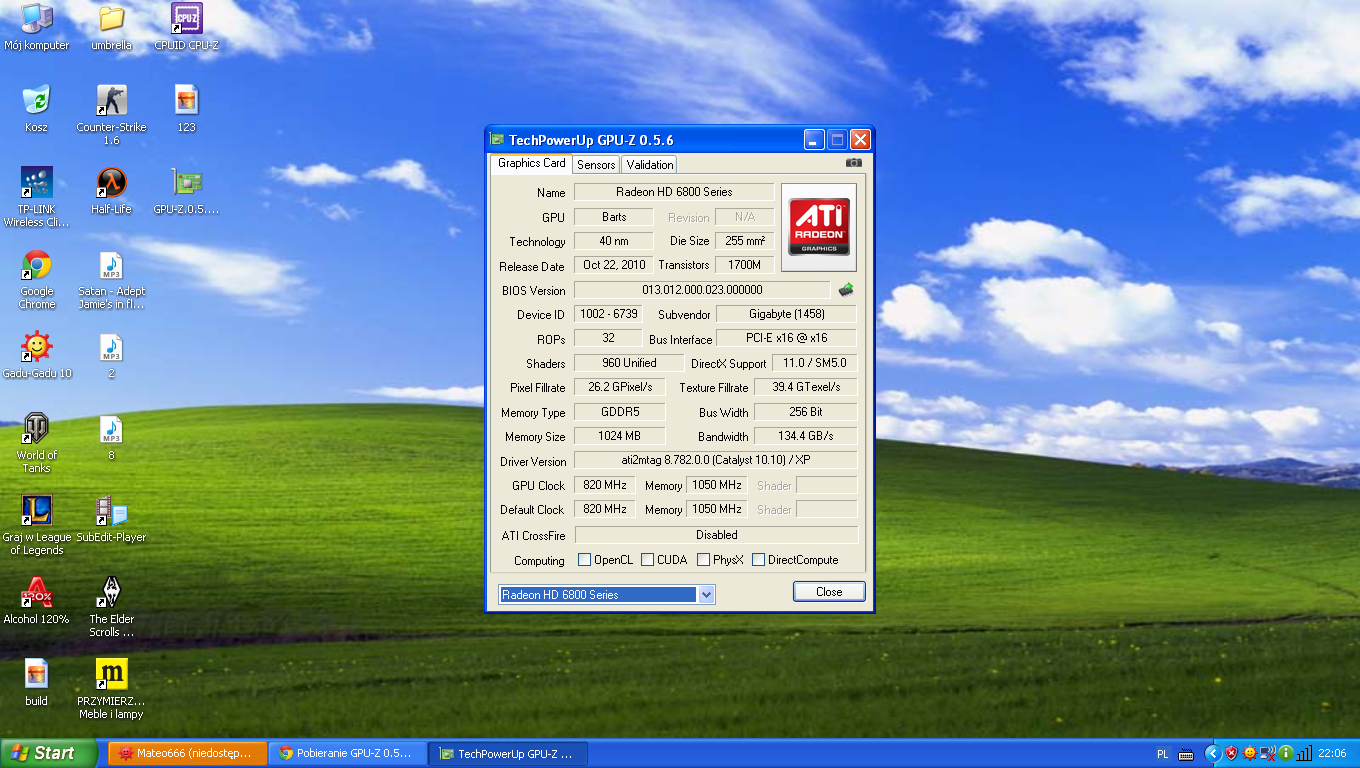Switch to the Sensors tab
Image resolution: width=1360 pixels, height=768 pixels.
596,164
